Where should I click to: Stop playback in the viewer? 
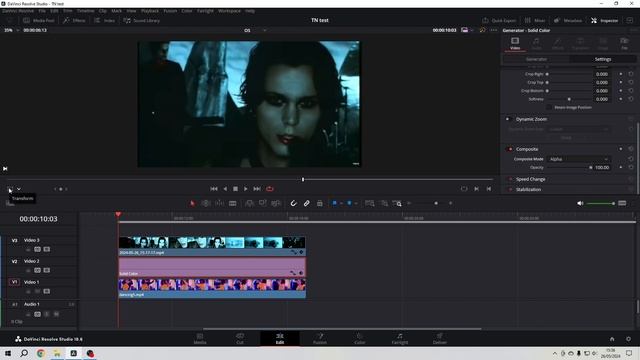236,189
